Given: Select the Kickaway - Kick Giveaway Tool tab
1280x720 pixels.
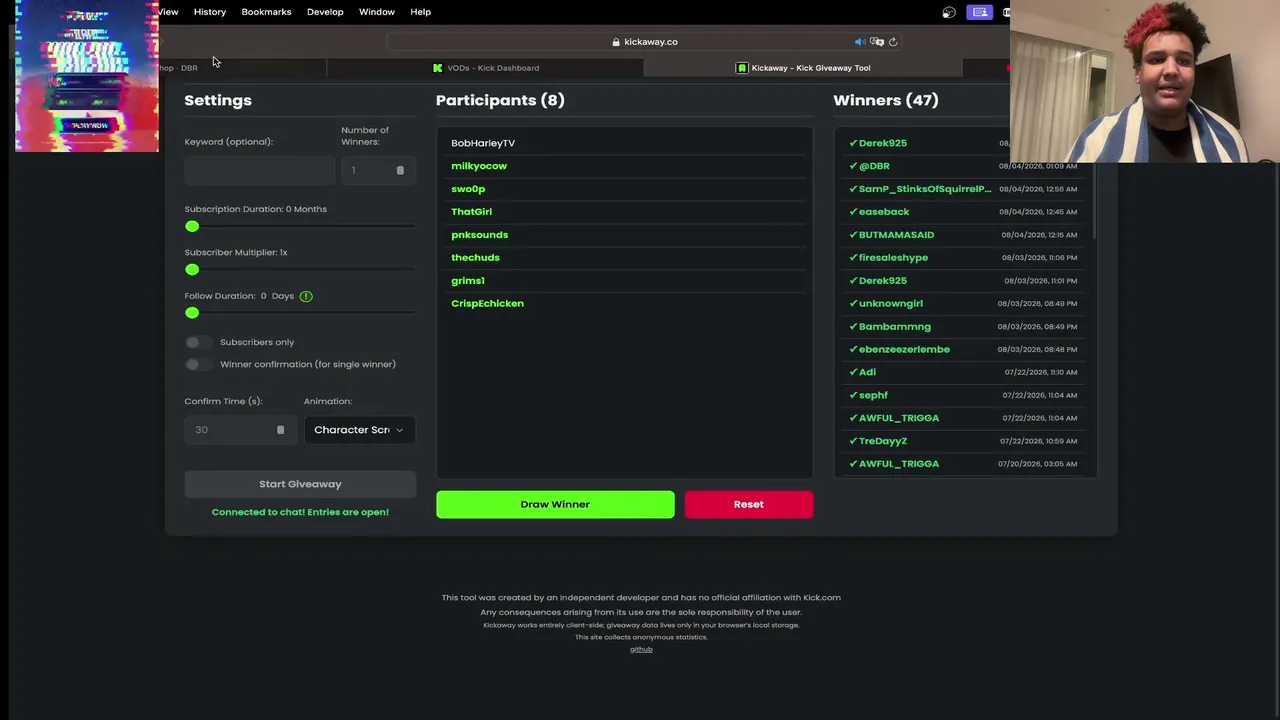Looking at the screenshot, I should click(x=803, y=68).
